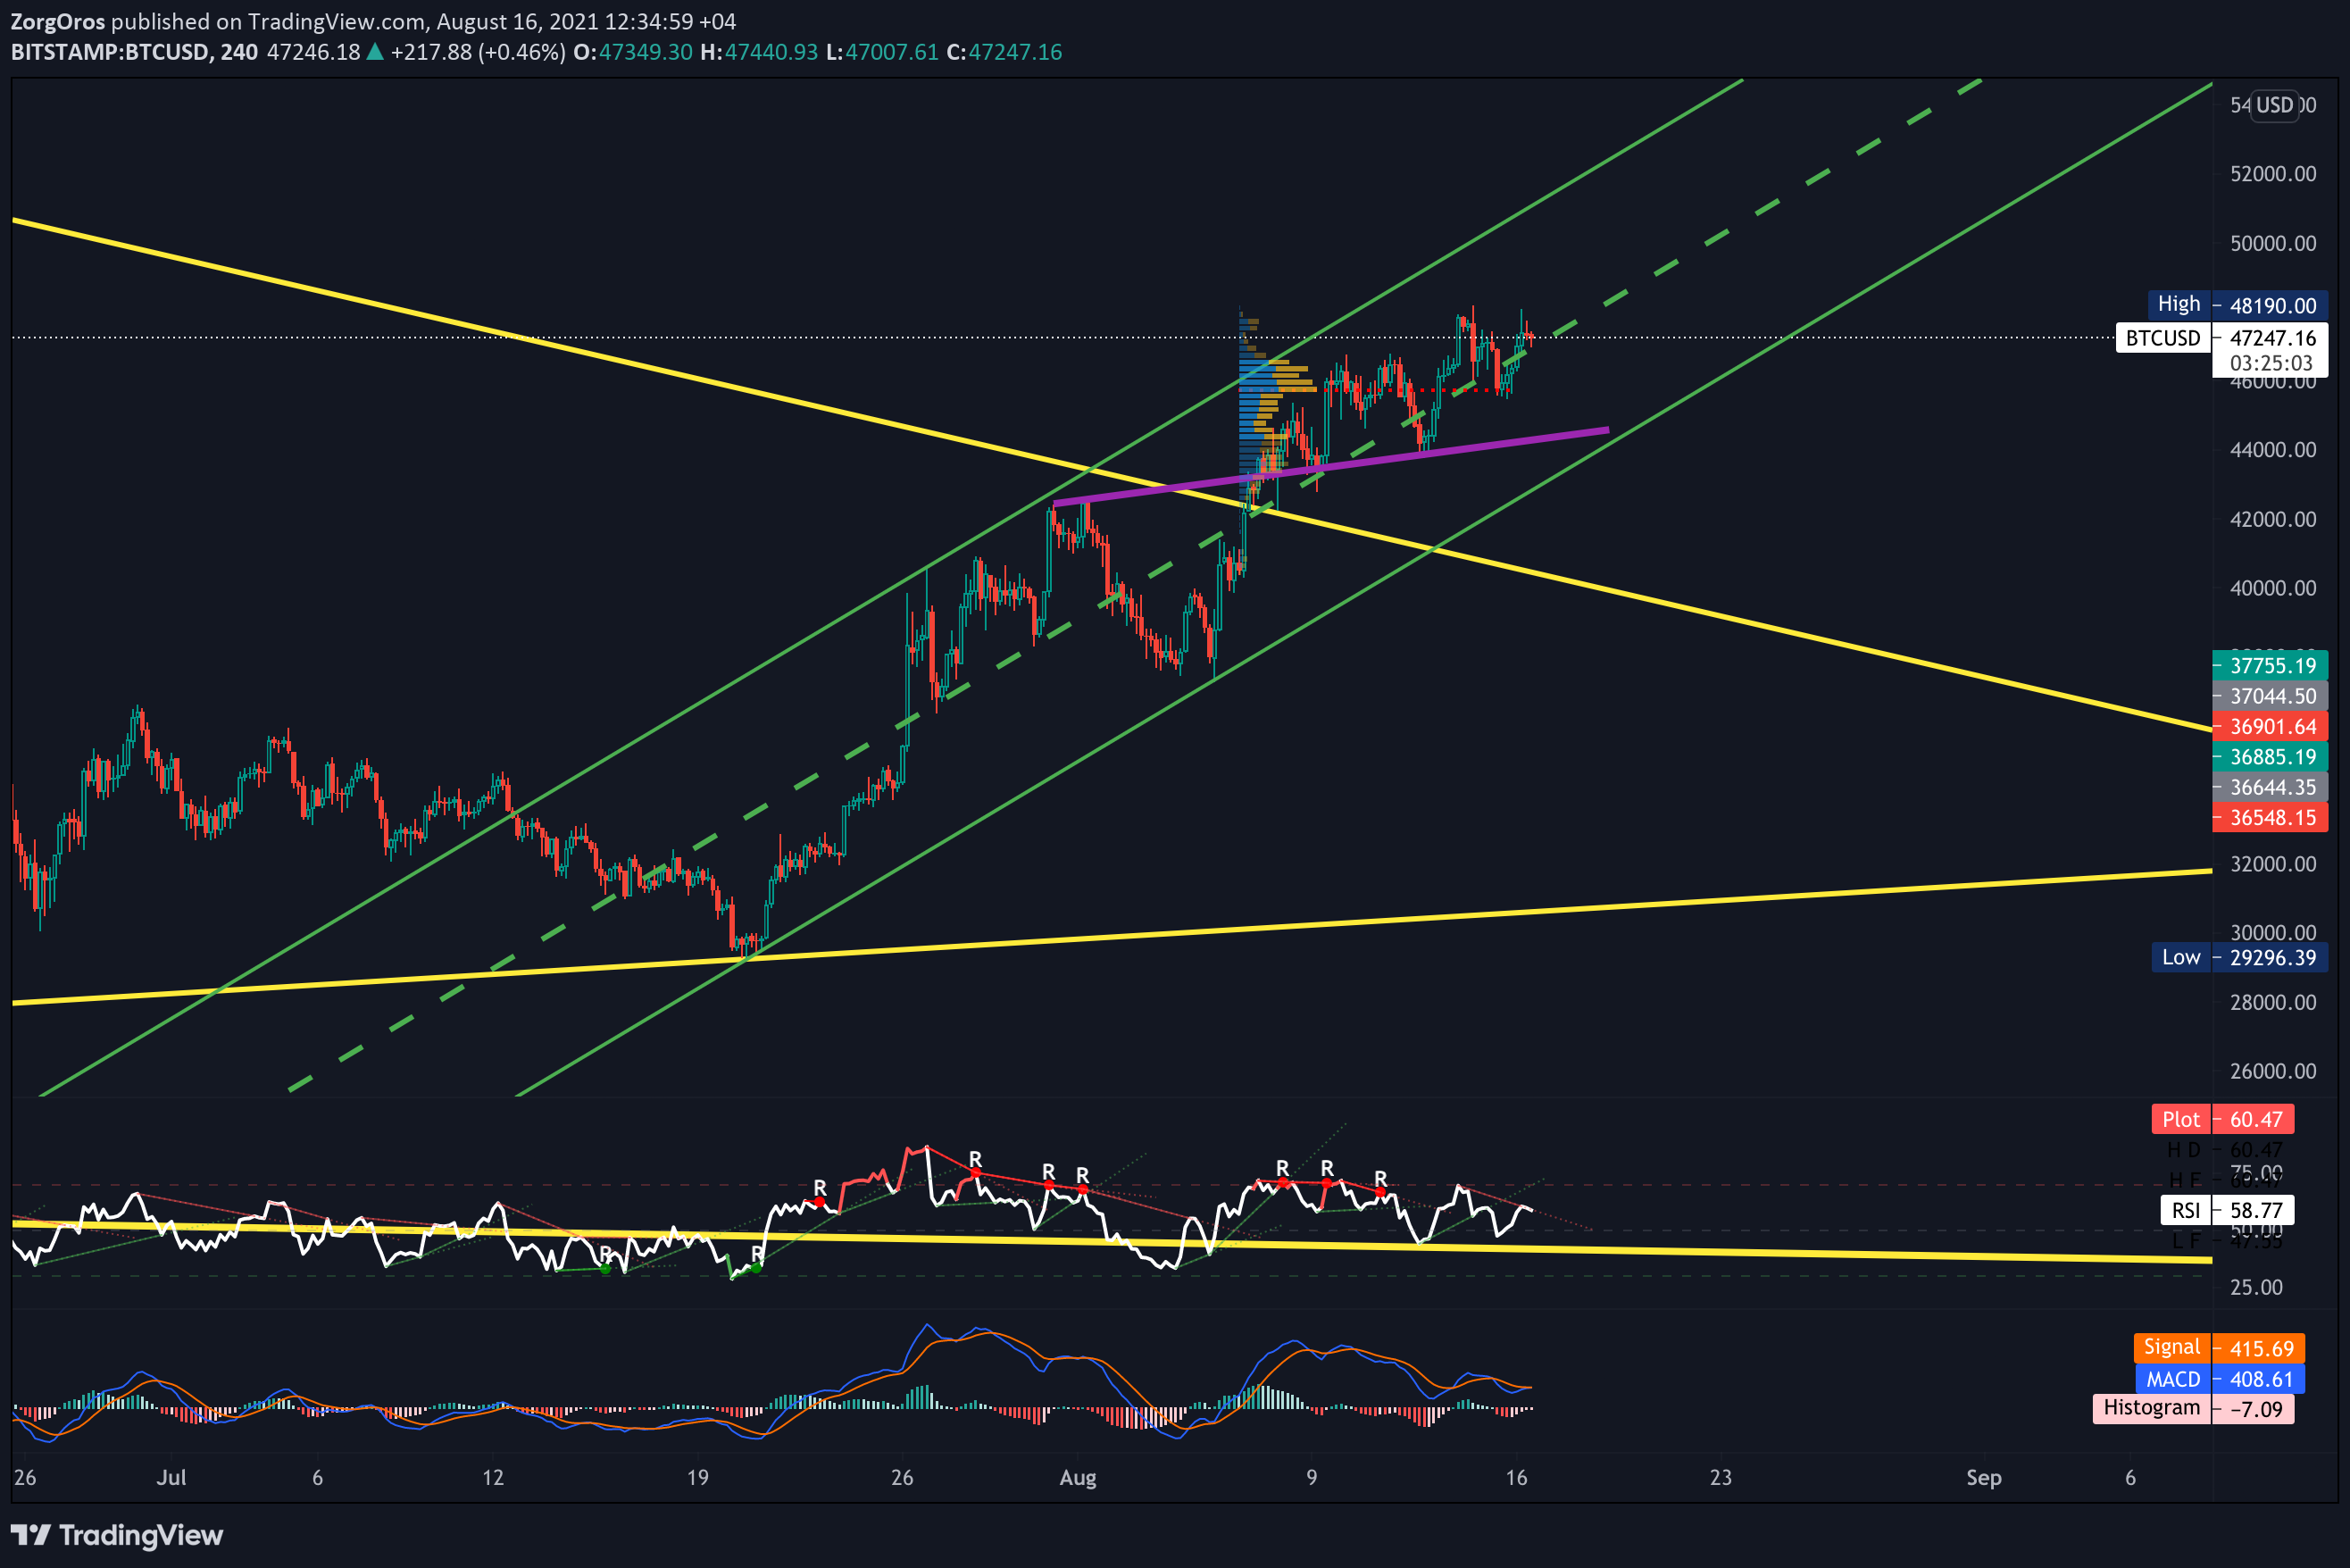Click the Jul date on the time axis
The height and width of the screenshot is (1568, 2350).
pos(171,1478)
